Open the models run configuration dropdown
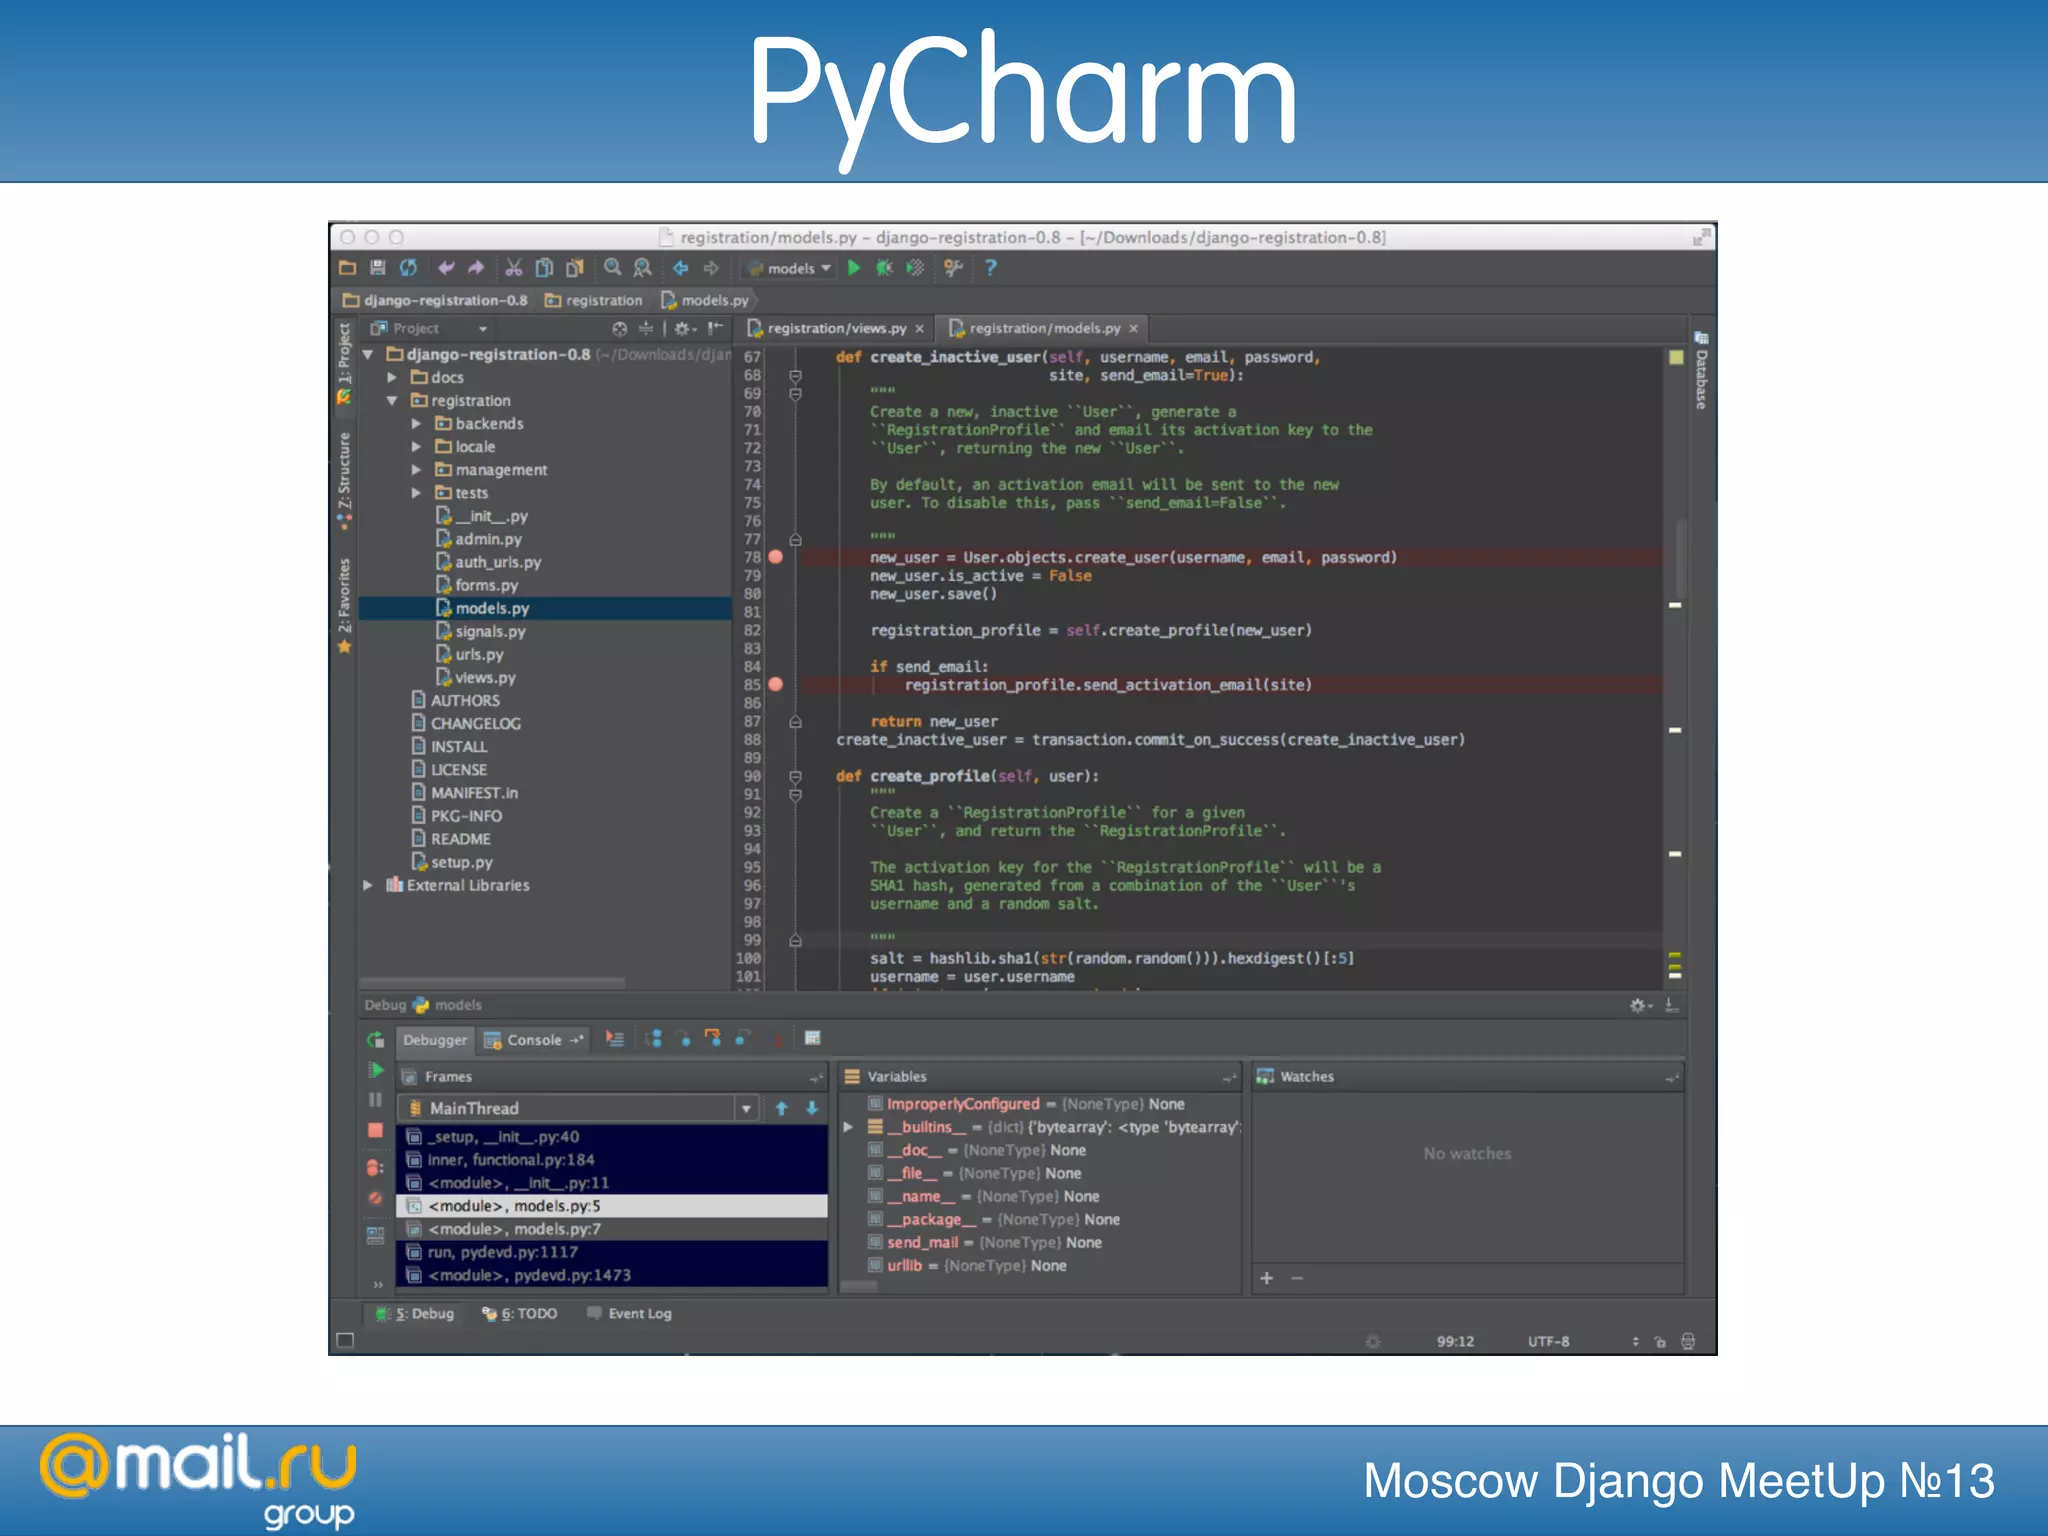Screen dimensions: 2048x1536 (x=790, y=268)
